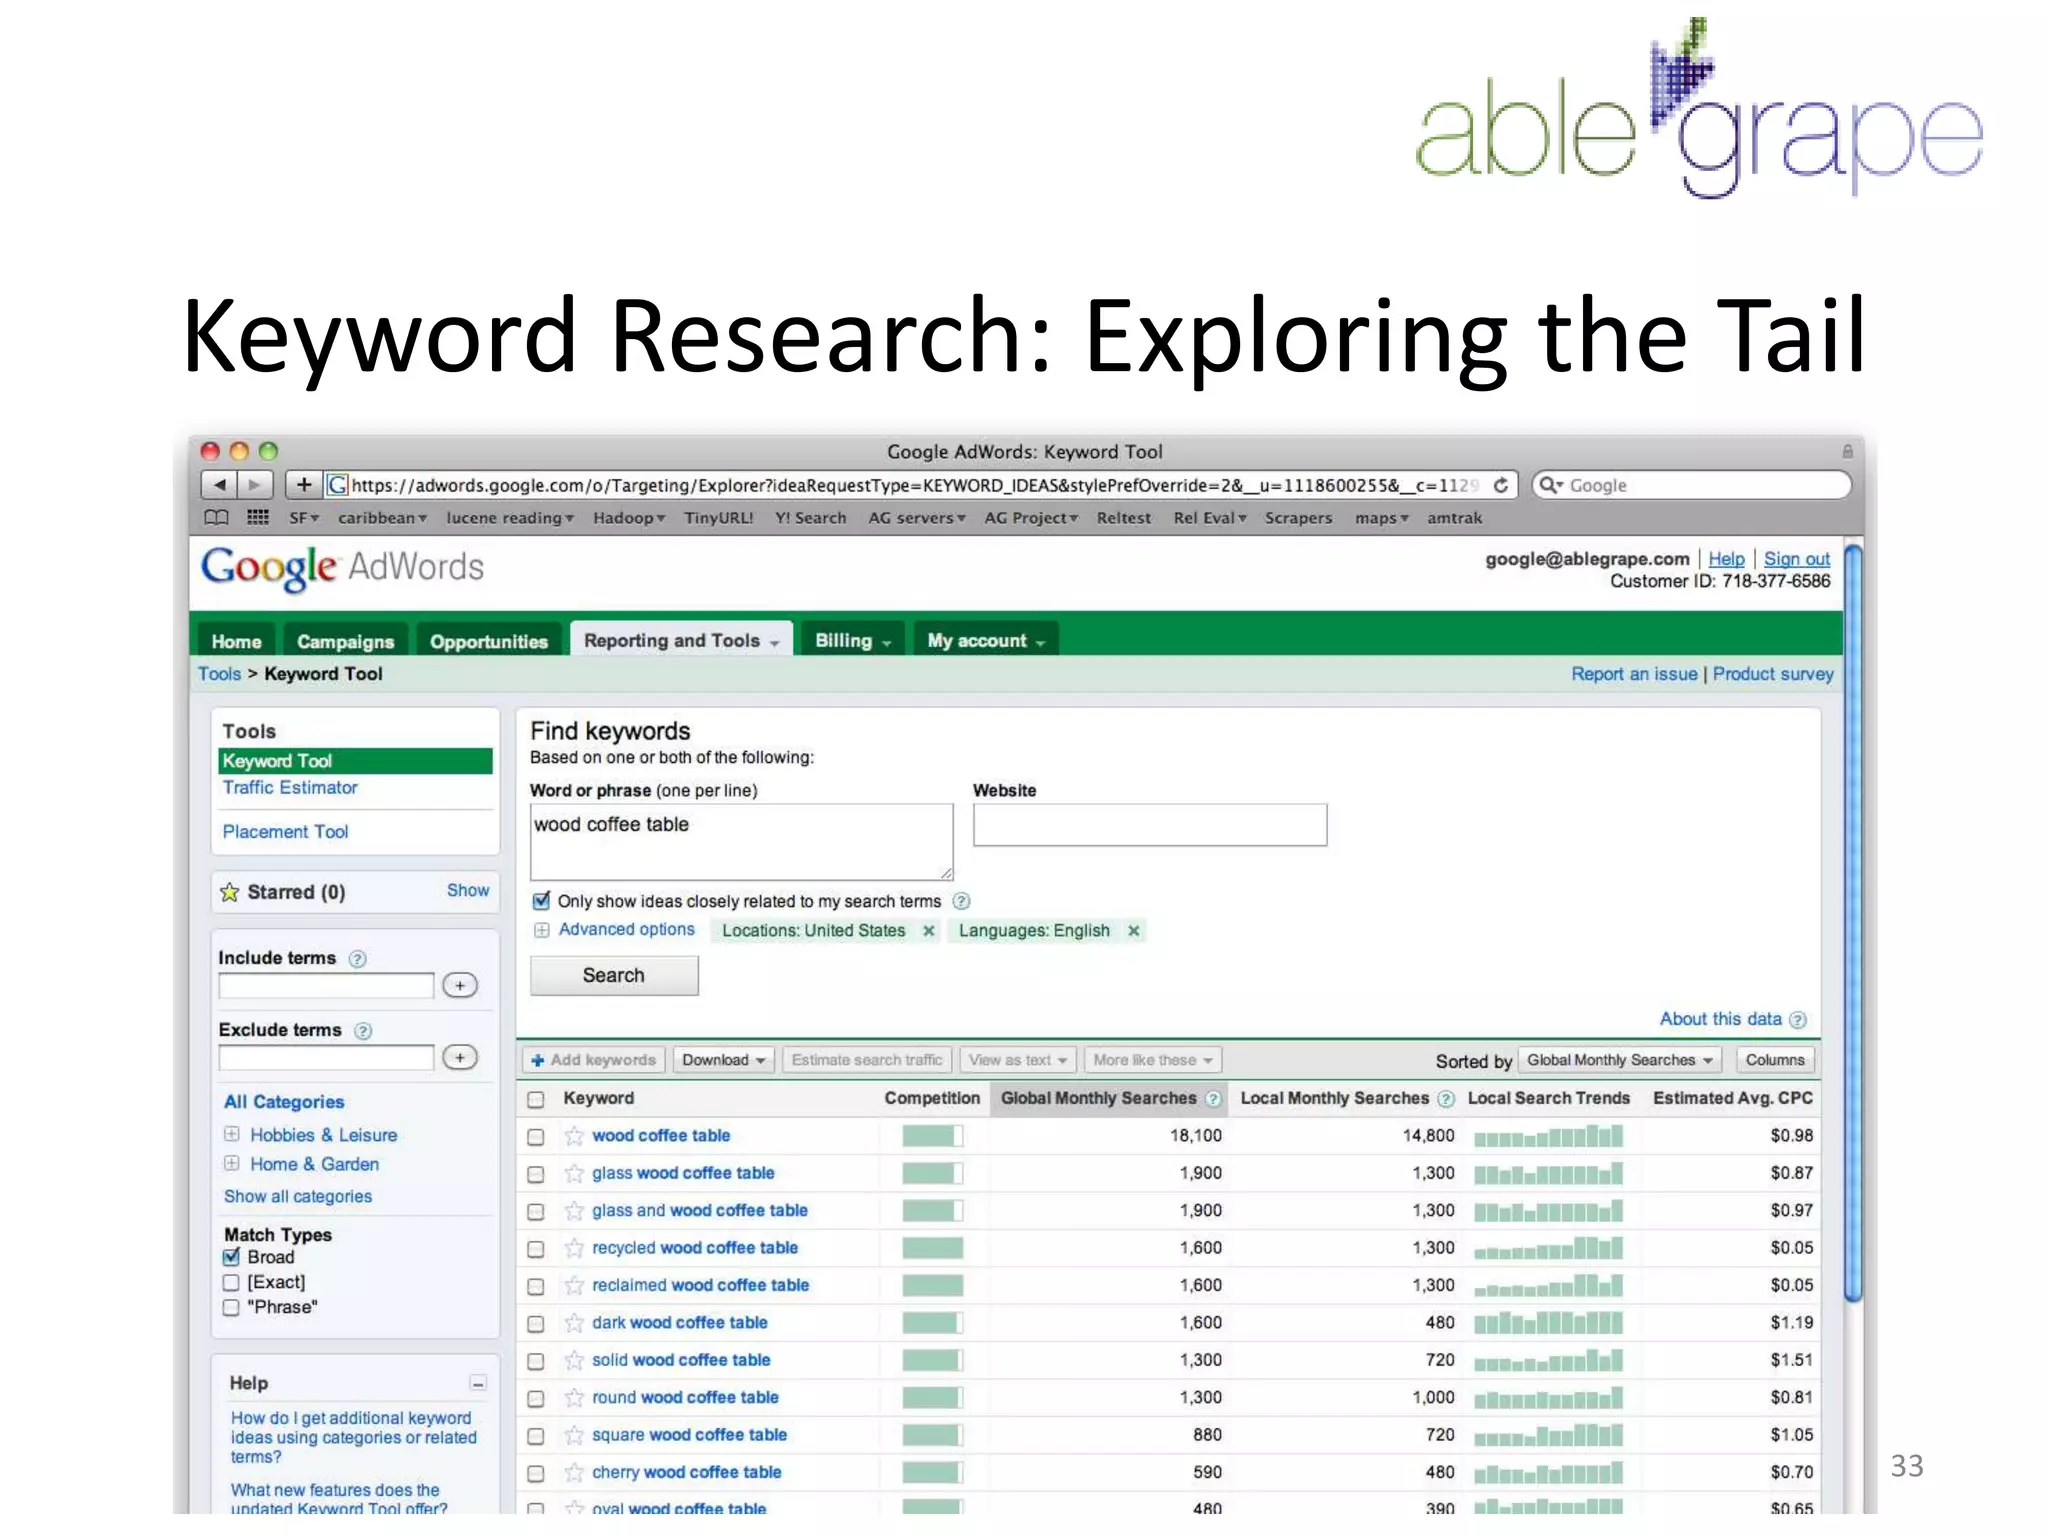Star the dark wood coffee table keyword
The image size is (2048, 1536).
coord(574,1323)
